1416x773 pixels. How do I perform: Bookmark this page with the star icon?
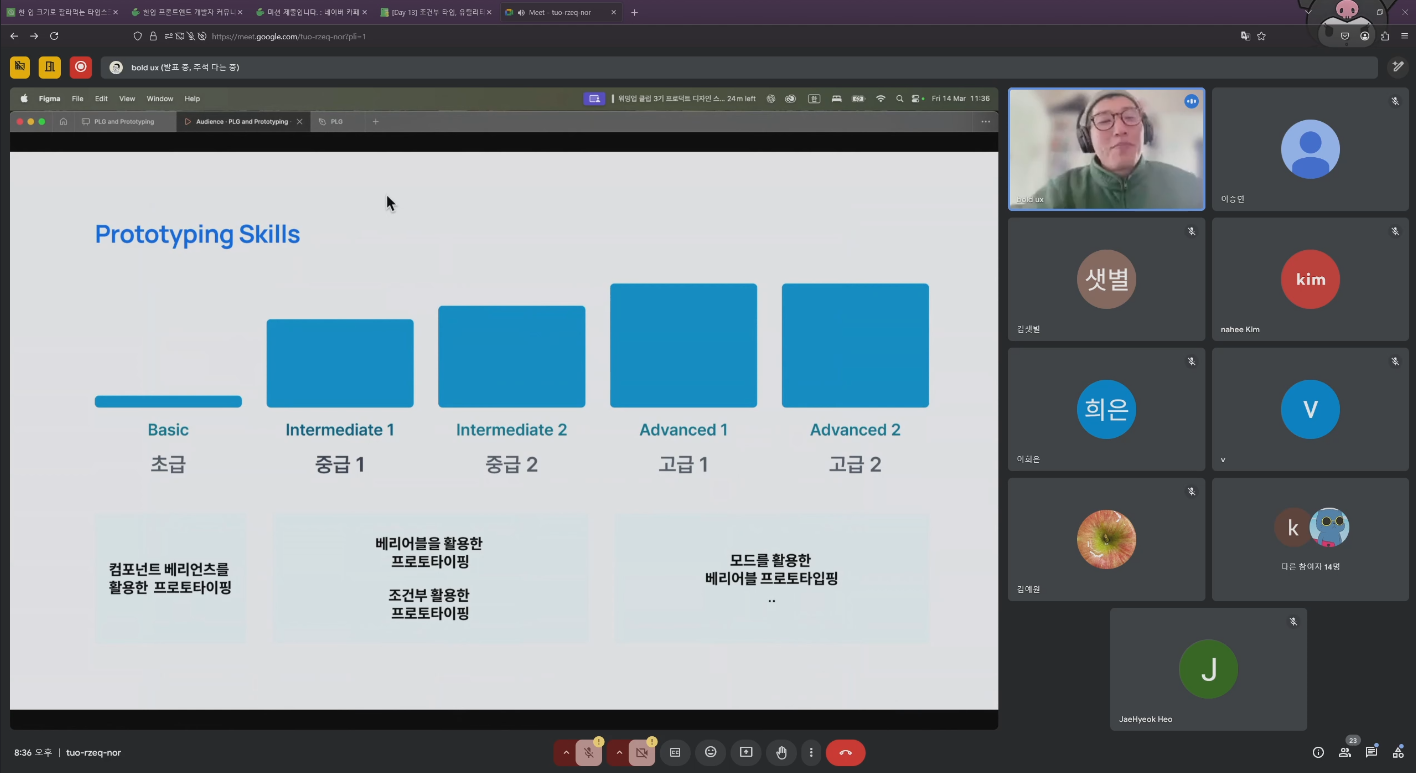(x=1261, y=36)
